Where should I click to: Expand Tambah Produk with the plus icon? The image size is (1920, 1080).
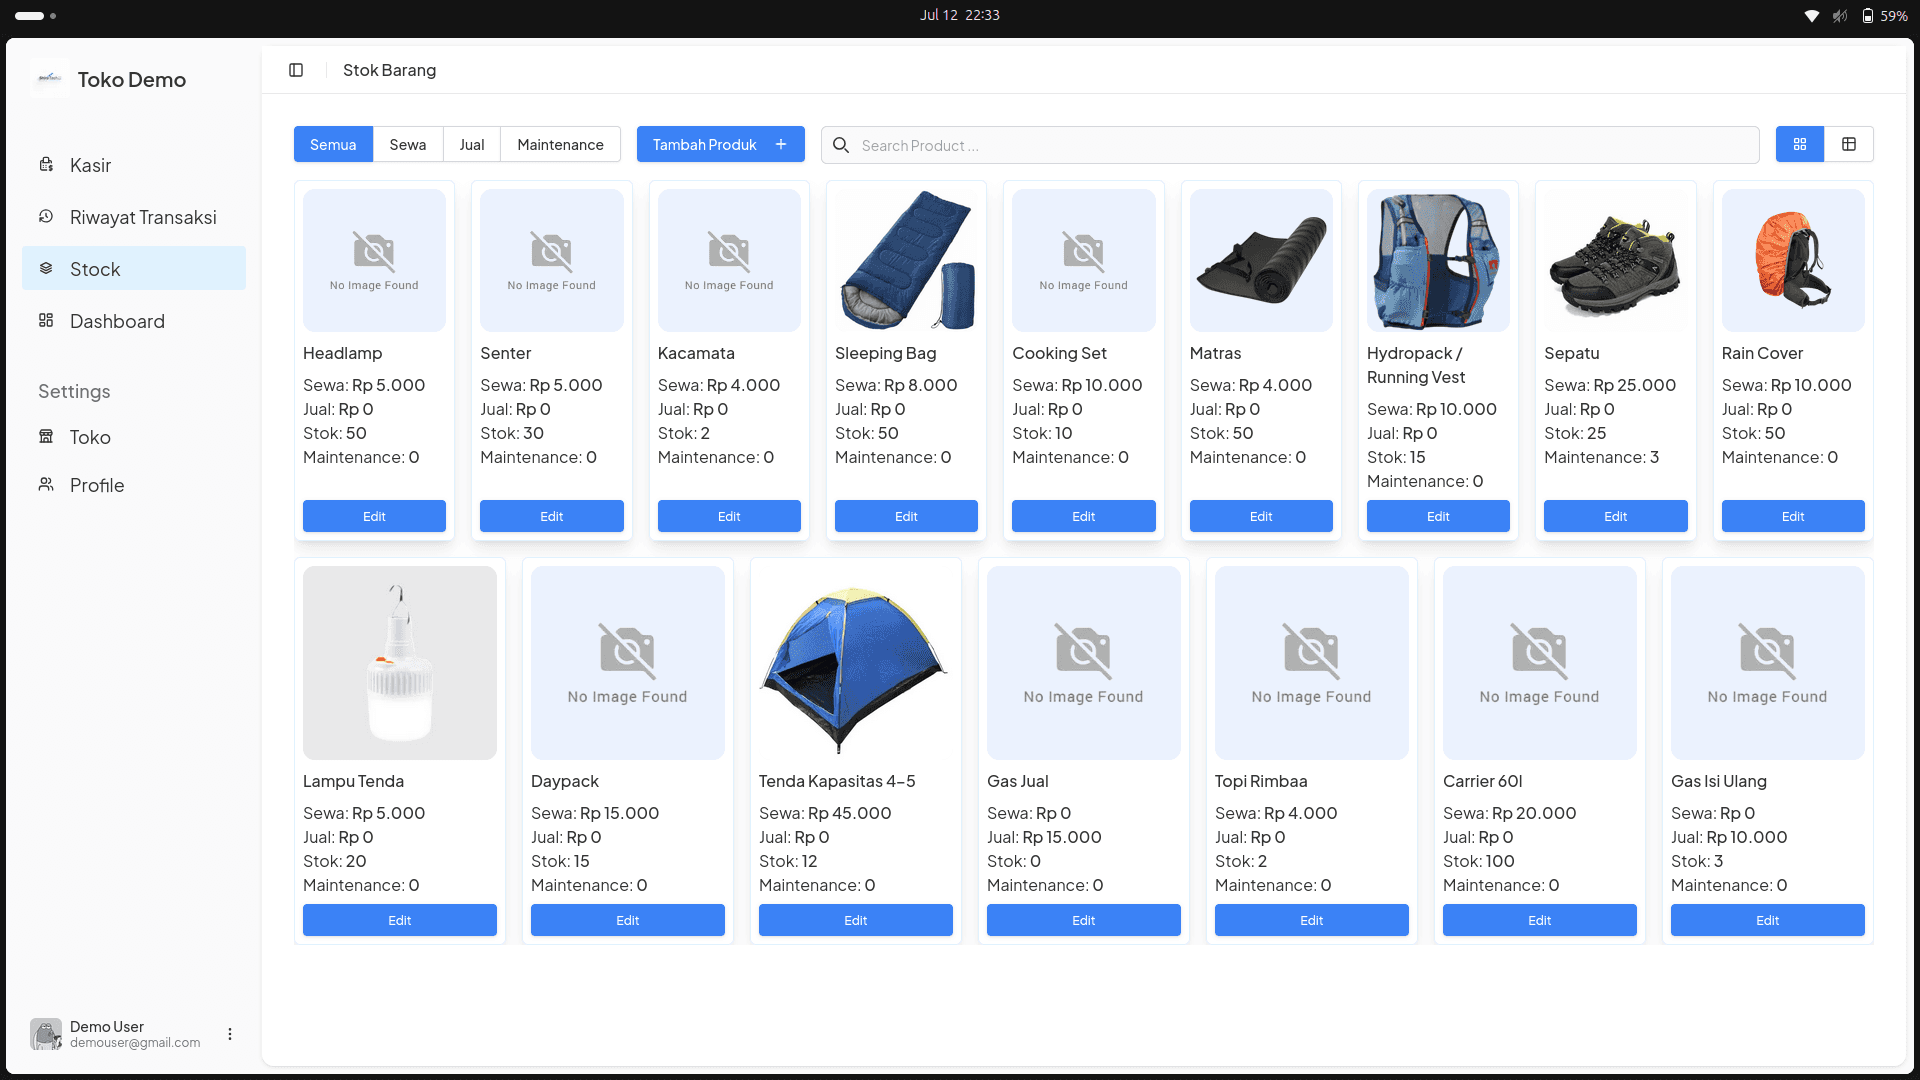(x=781, y=144)
